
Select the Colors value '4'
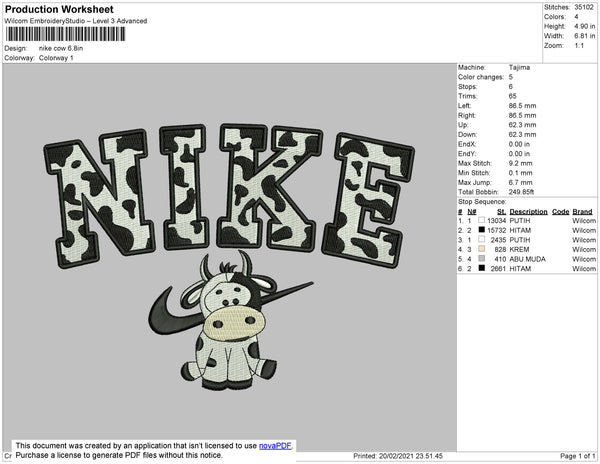(576, 17)
